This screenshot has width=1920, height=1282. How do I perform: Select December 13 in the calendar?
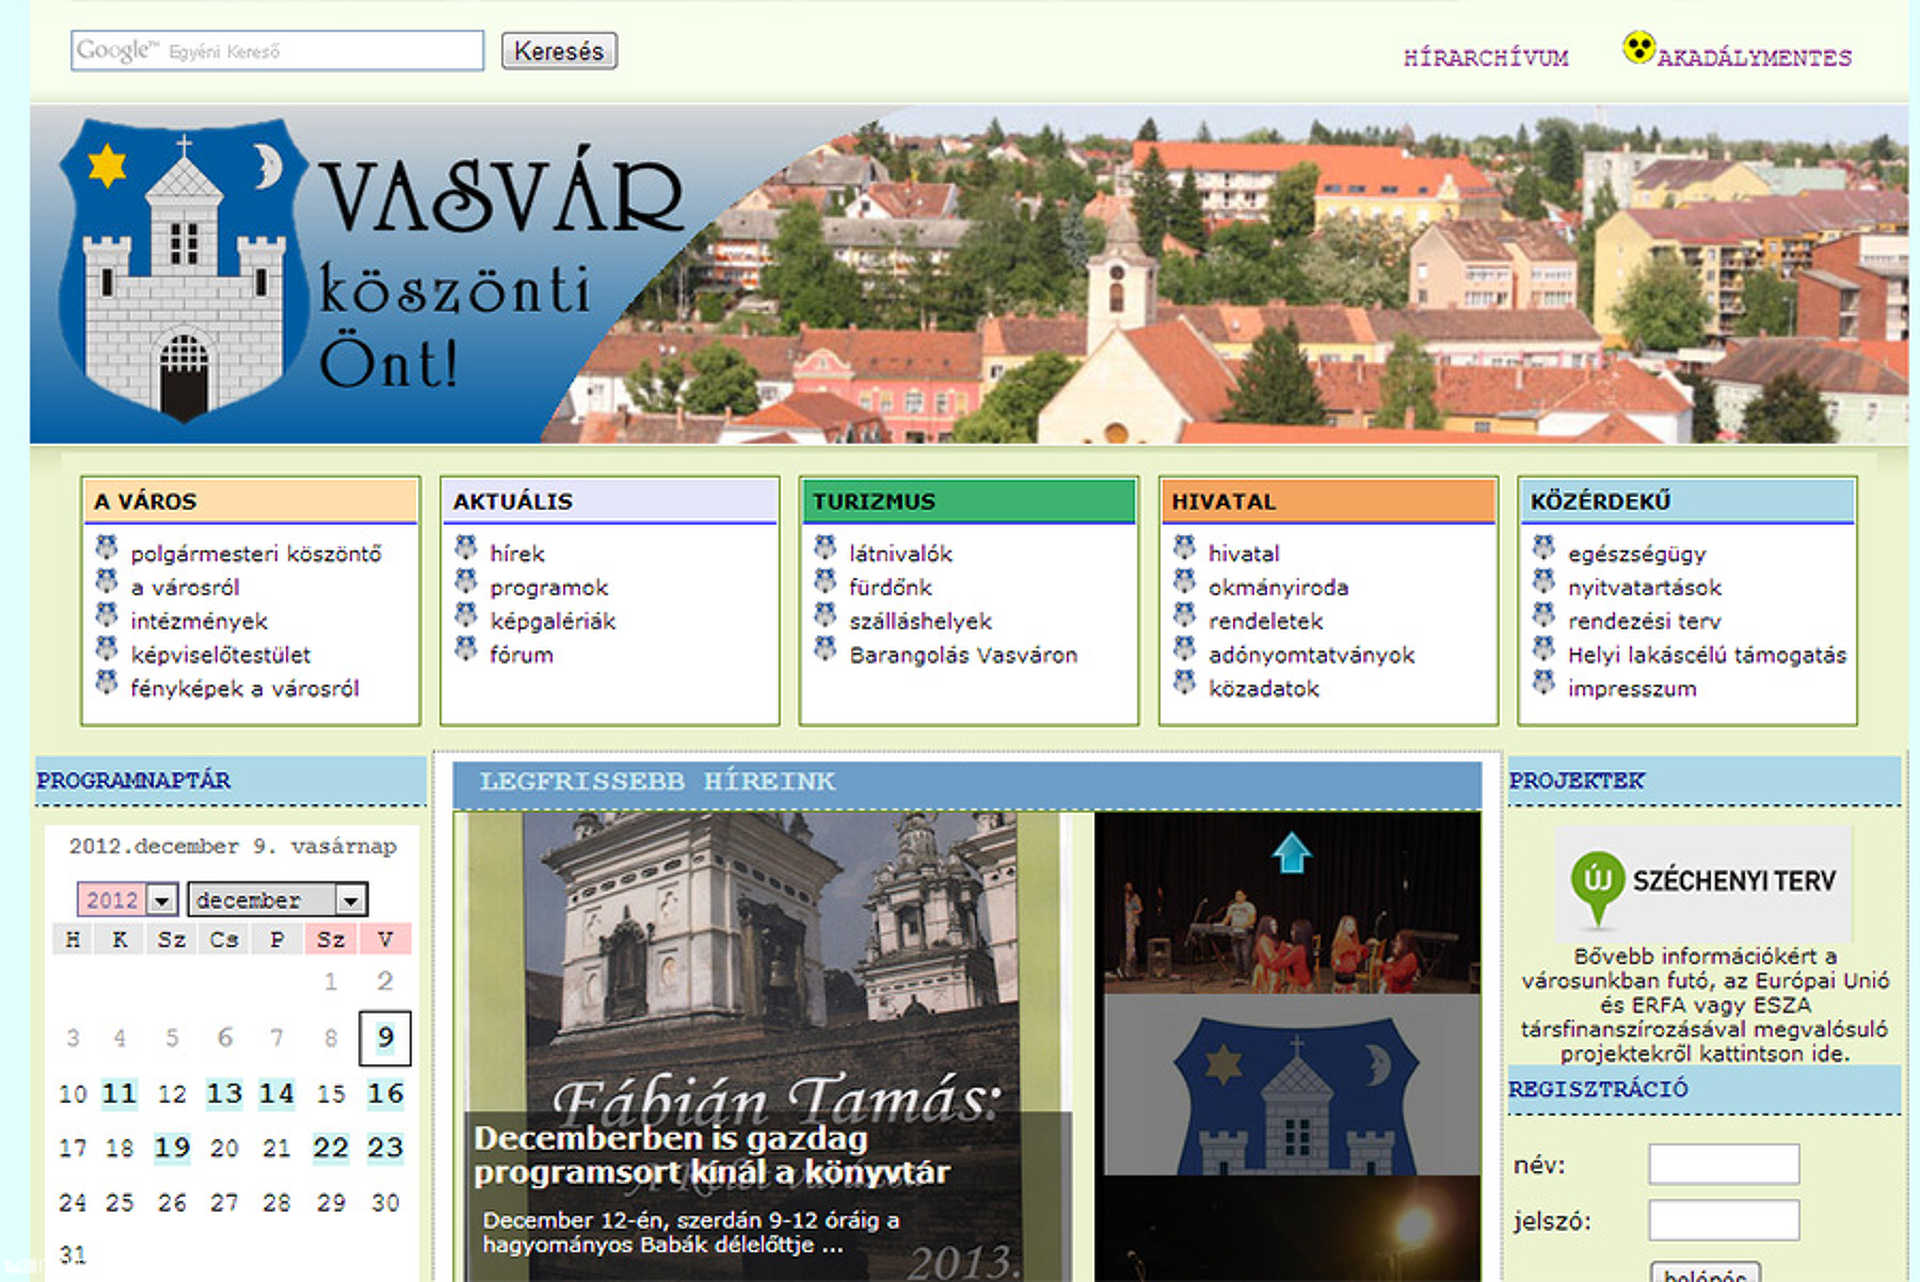224,1094
